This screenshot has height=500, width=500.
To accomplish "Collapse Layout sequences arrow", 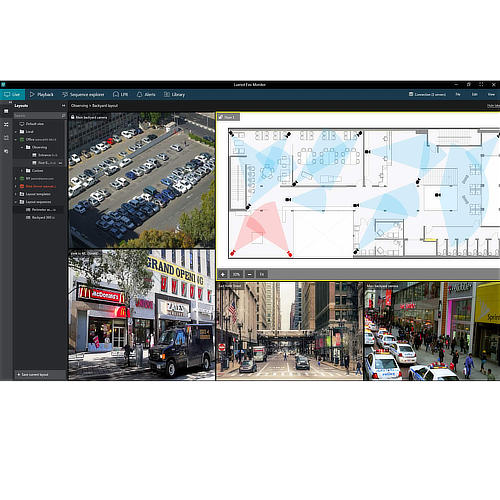I will (x=16, y=202).
